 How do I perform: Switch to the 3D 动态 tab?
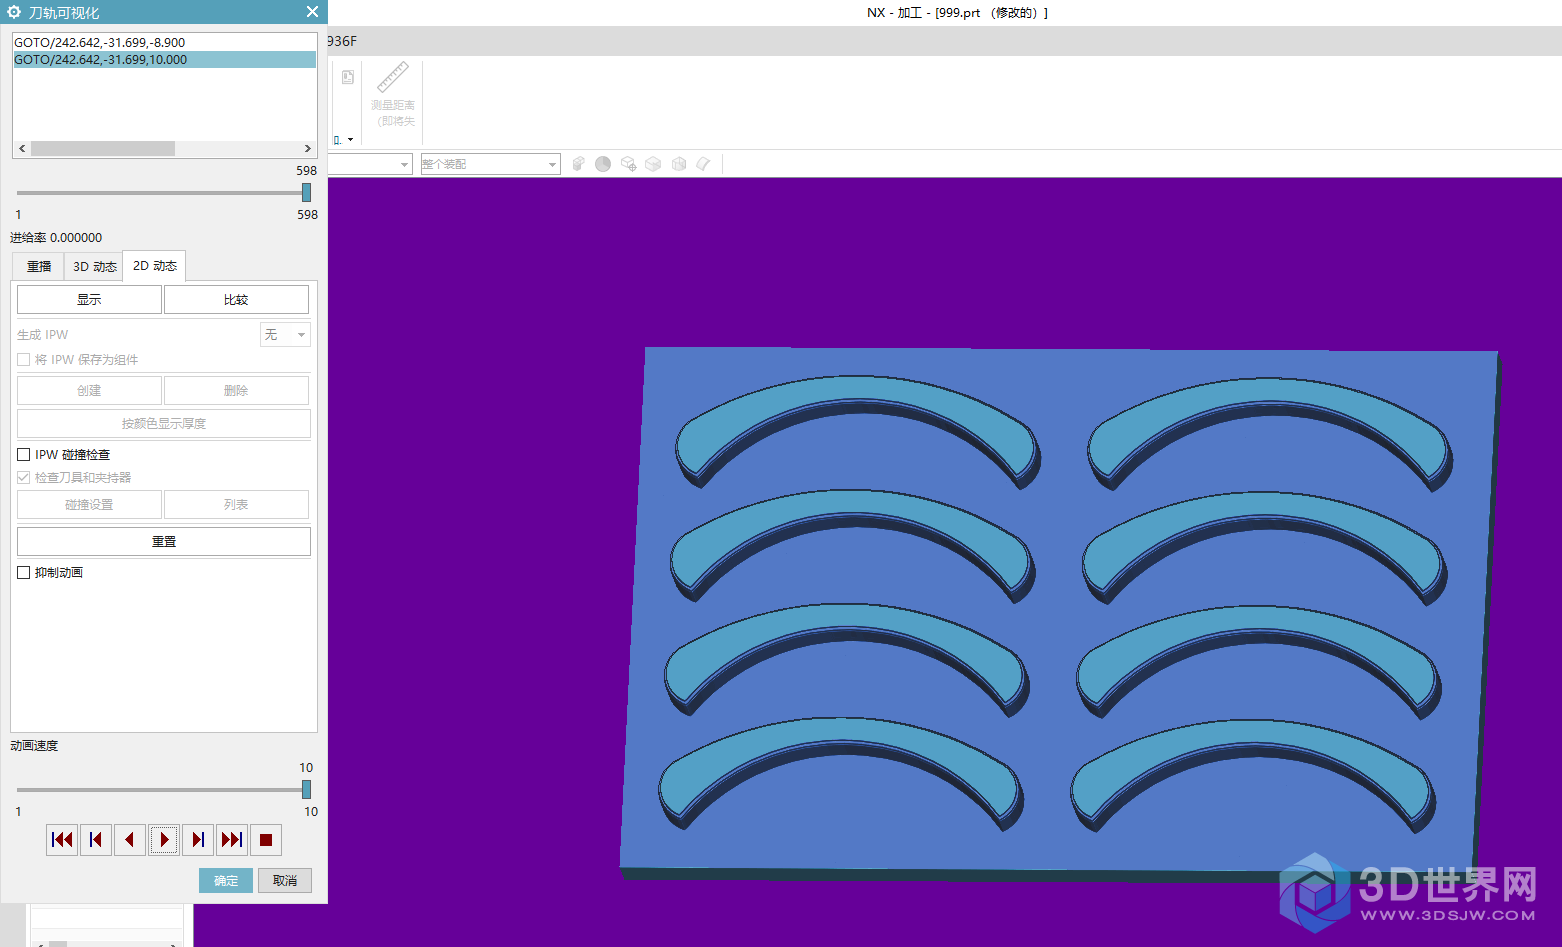click(x=95, y=267)
